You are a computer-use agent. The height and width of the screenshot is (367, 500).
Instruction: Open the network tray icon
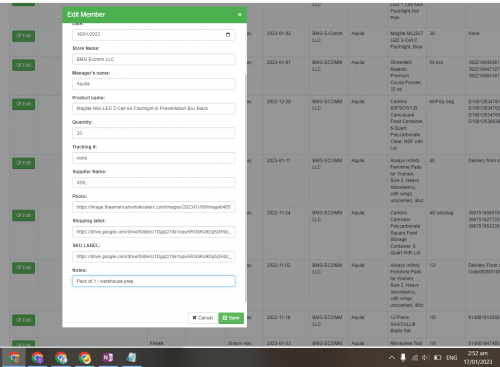click(415, 358)
